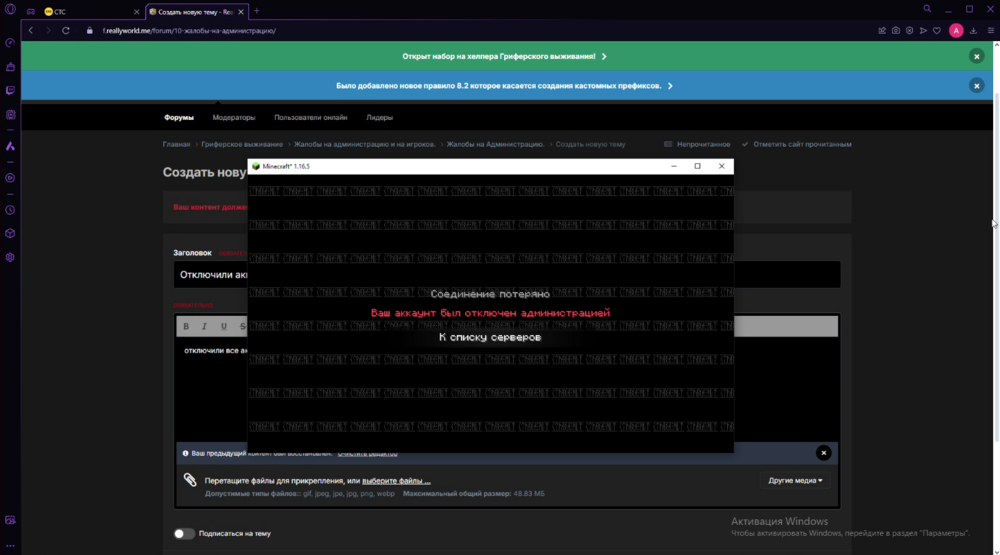Open Жалобы на администрацию и на игроков breadcrumb
This screenshot has height=555, width=1000.
(364, 144)
